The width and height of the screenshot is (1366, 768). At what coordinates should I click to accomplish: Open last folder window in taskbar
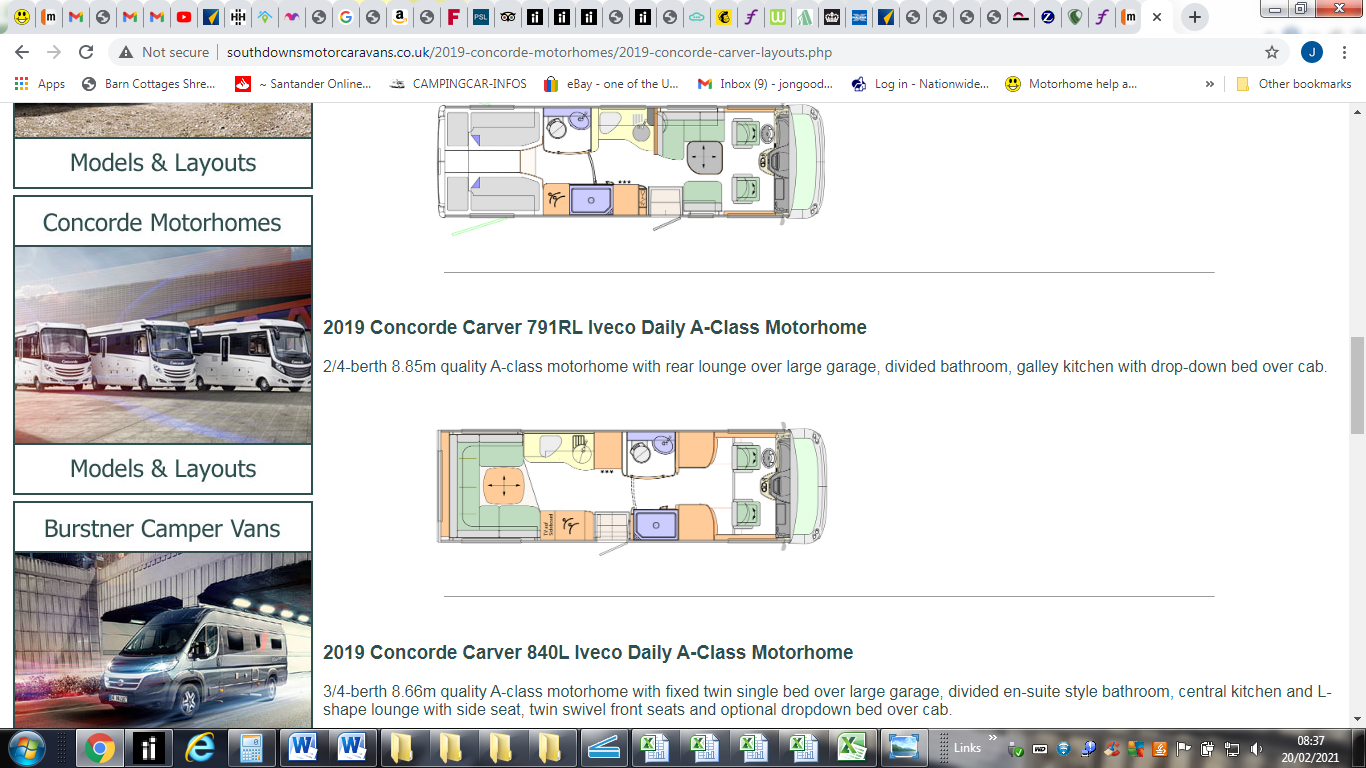tap(551, 748)
